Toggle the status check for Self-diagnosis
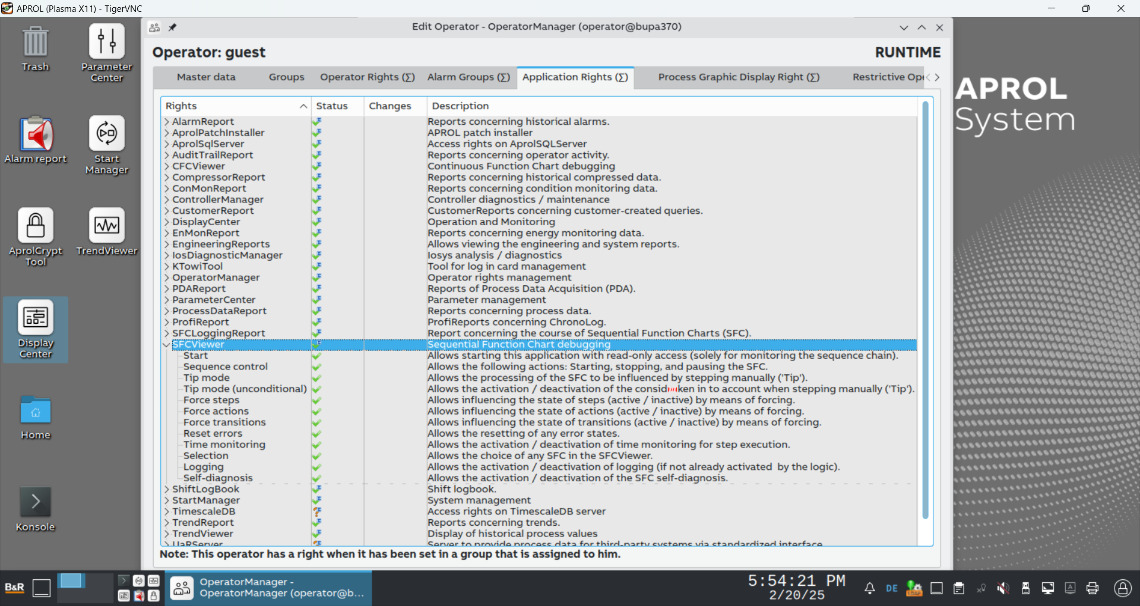The image size is (1140, 606). tap(316, 478)
